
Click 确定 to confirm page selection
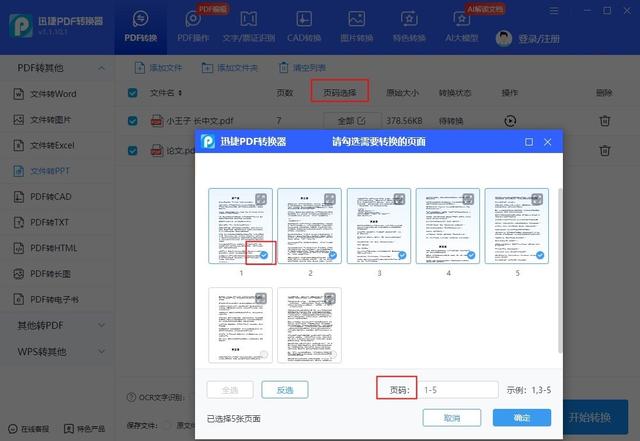[522, 418]
